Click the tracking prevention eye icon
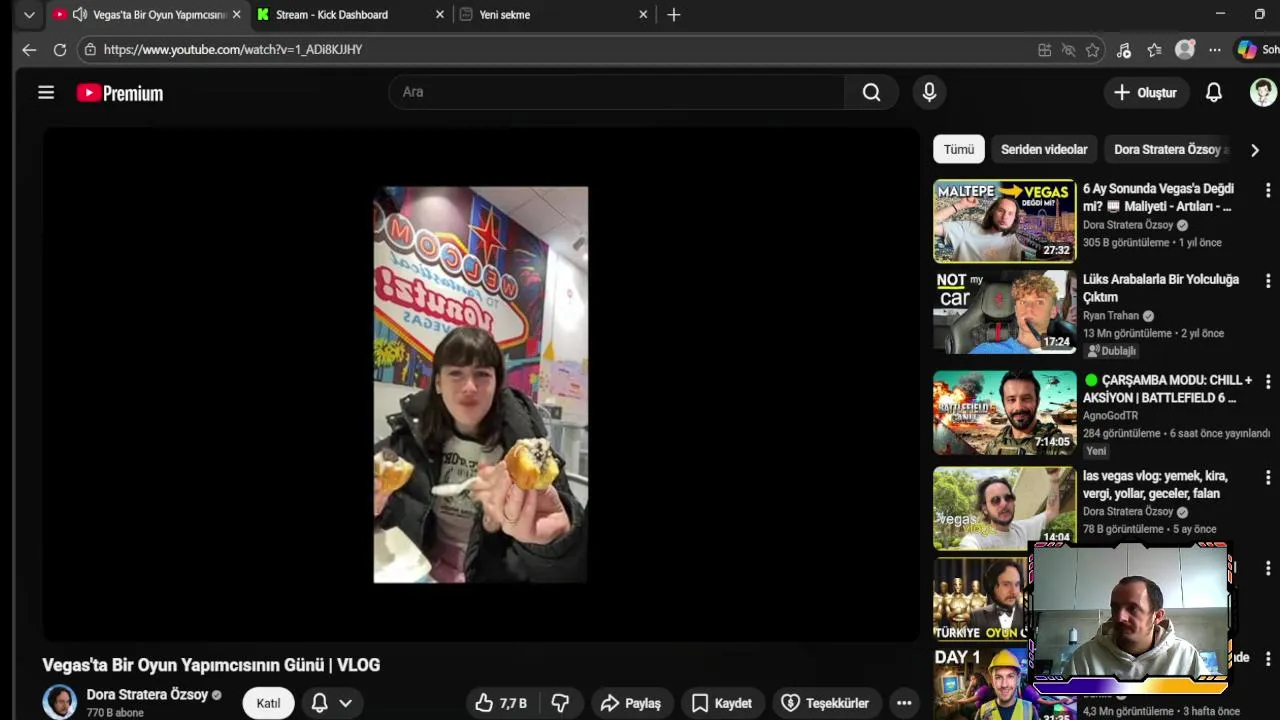 click(1068, 50)
